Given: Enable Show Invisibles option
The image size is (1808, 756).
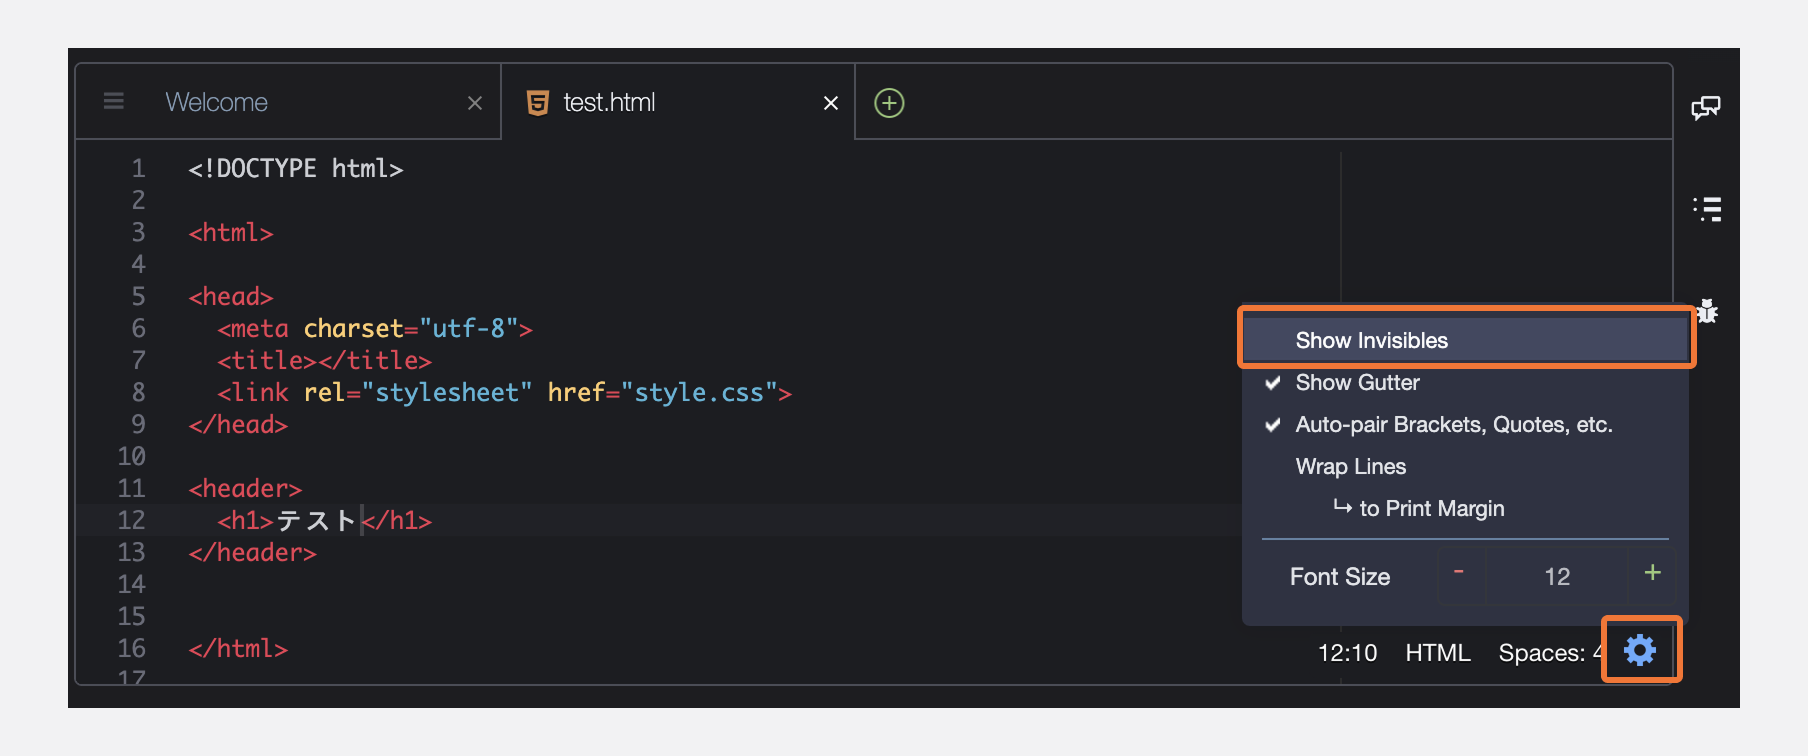Looking at the screenshot, I should 1465,340.
